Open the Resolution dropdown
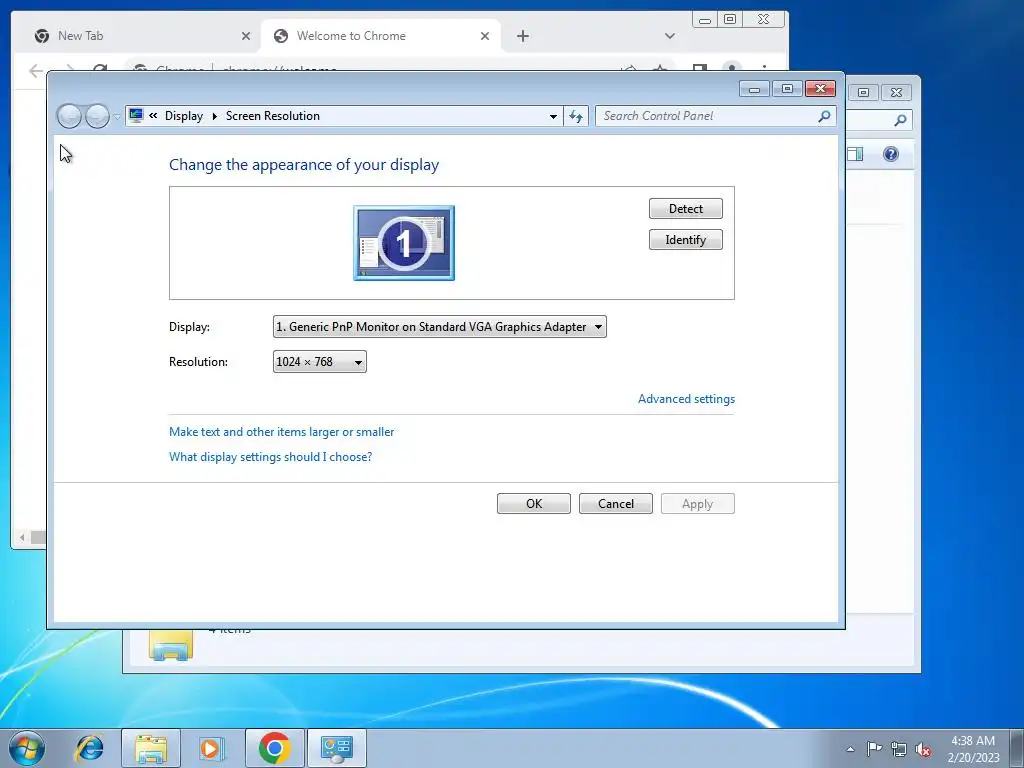The width and height of the screenshot is (1024, 768). [319, 362]
